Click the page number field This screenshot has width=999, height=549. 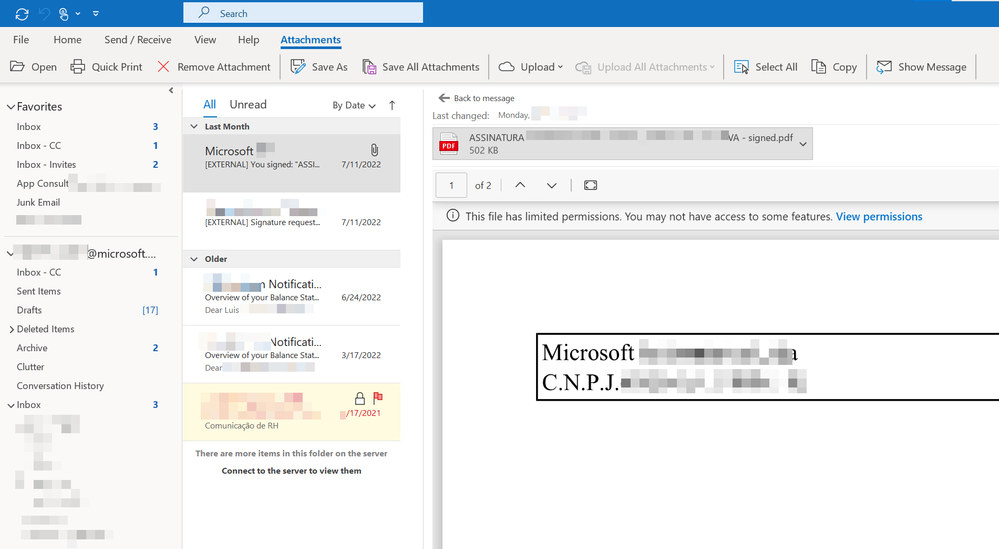(451, 185)
